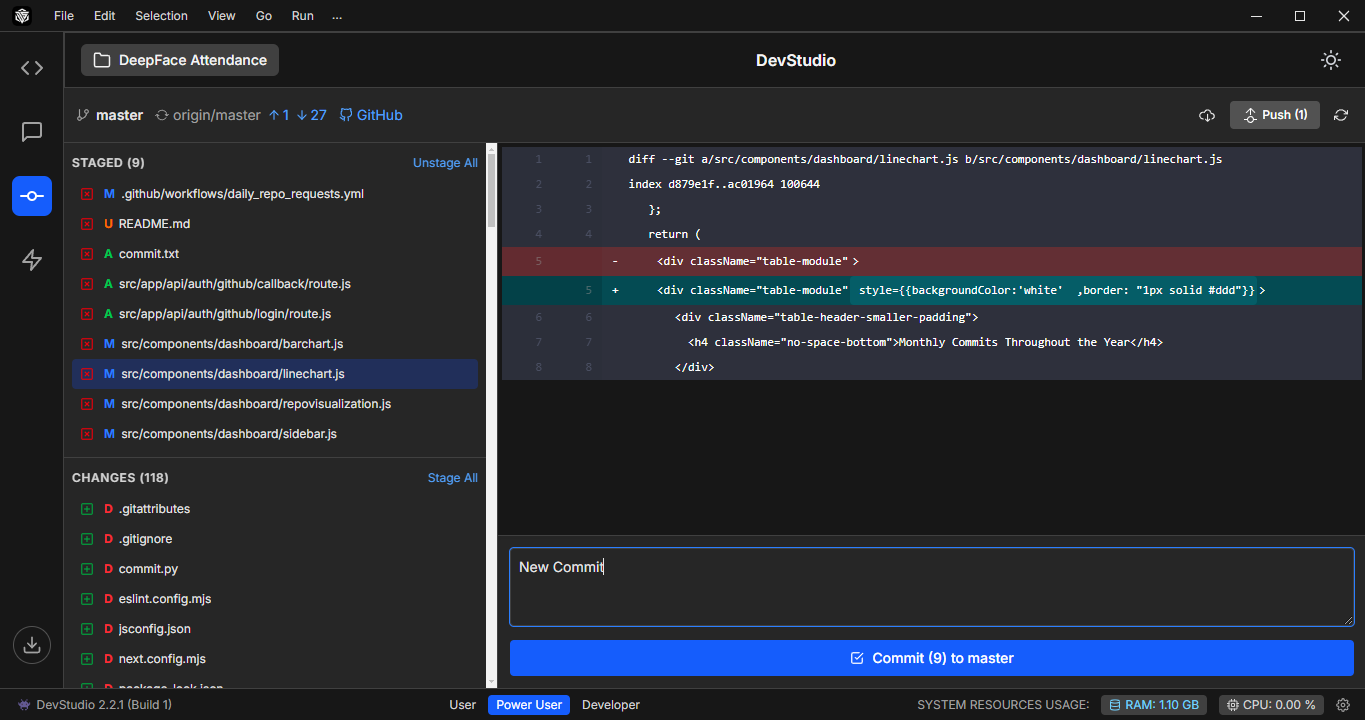1365x720 pixels.
Task: Open the Edit menu
Action: click(105, 16)
